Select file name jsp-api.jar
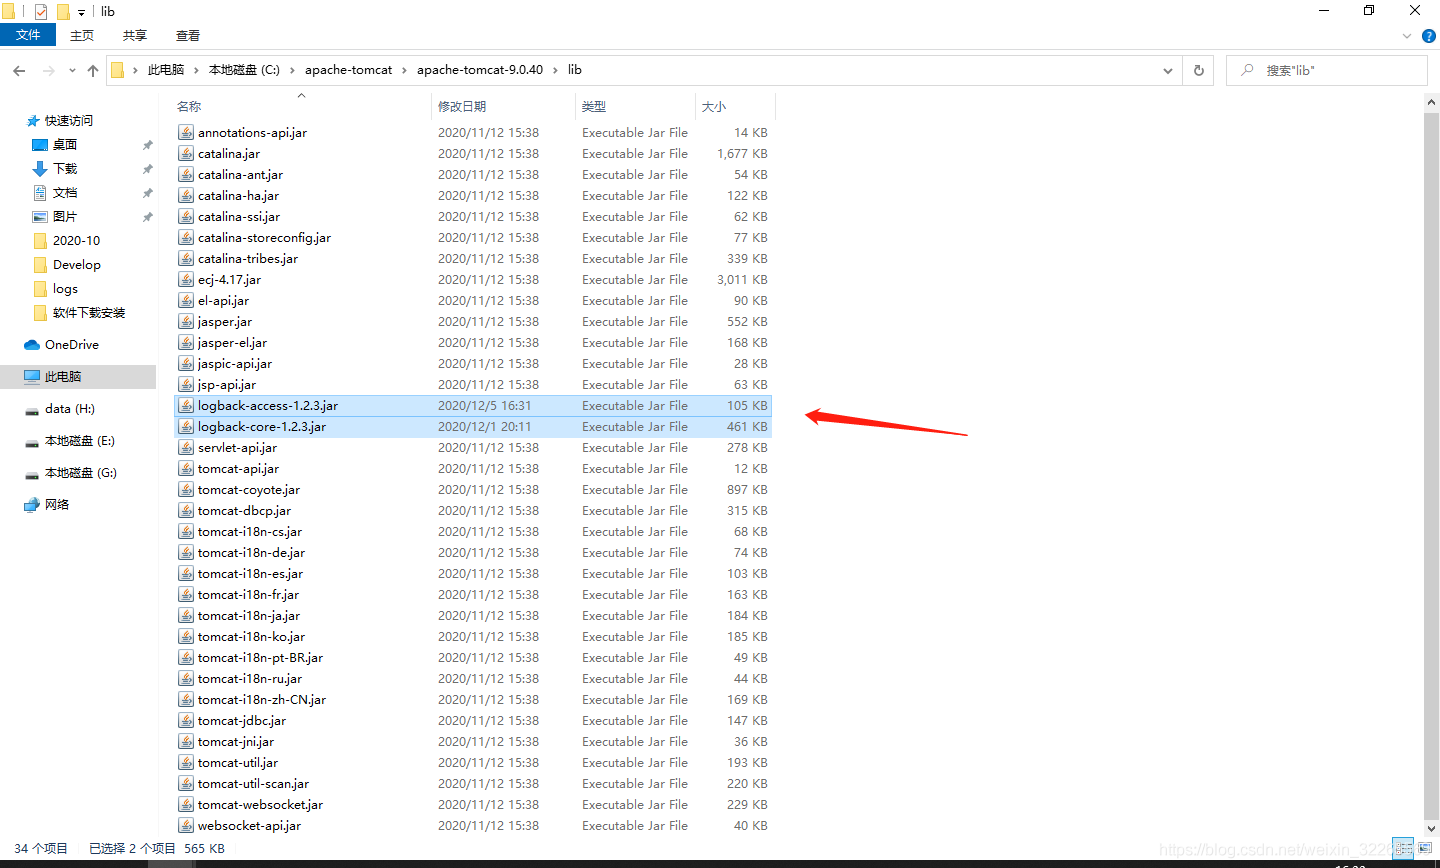Screen dimensions: 1440x868 point(227,385)
